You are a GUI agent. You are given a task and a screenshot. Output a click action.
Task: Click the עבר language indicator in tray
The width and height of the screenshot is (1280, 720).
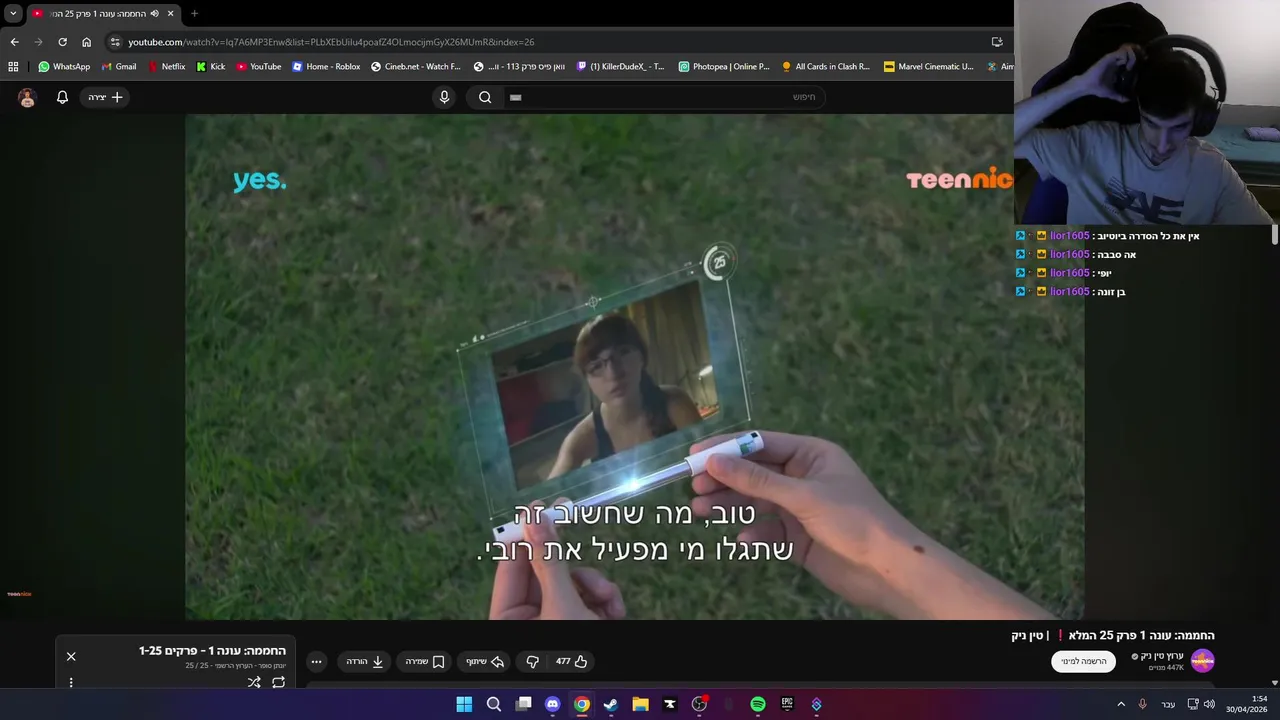click(1168, 704)
